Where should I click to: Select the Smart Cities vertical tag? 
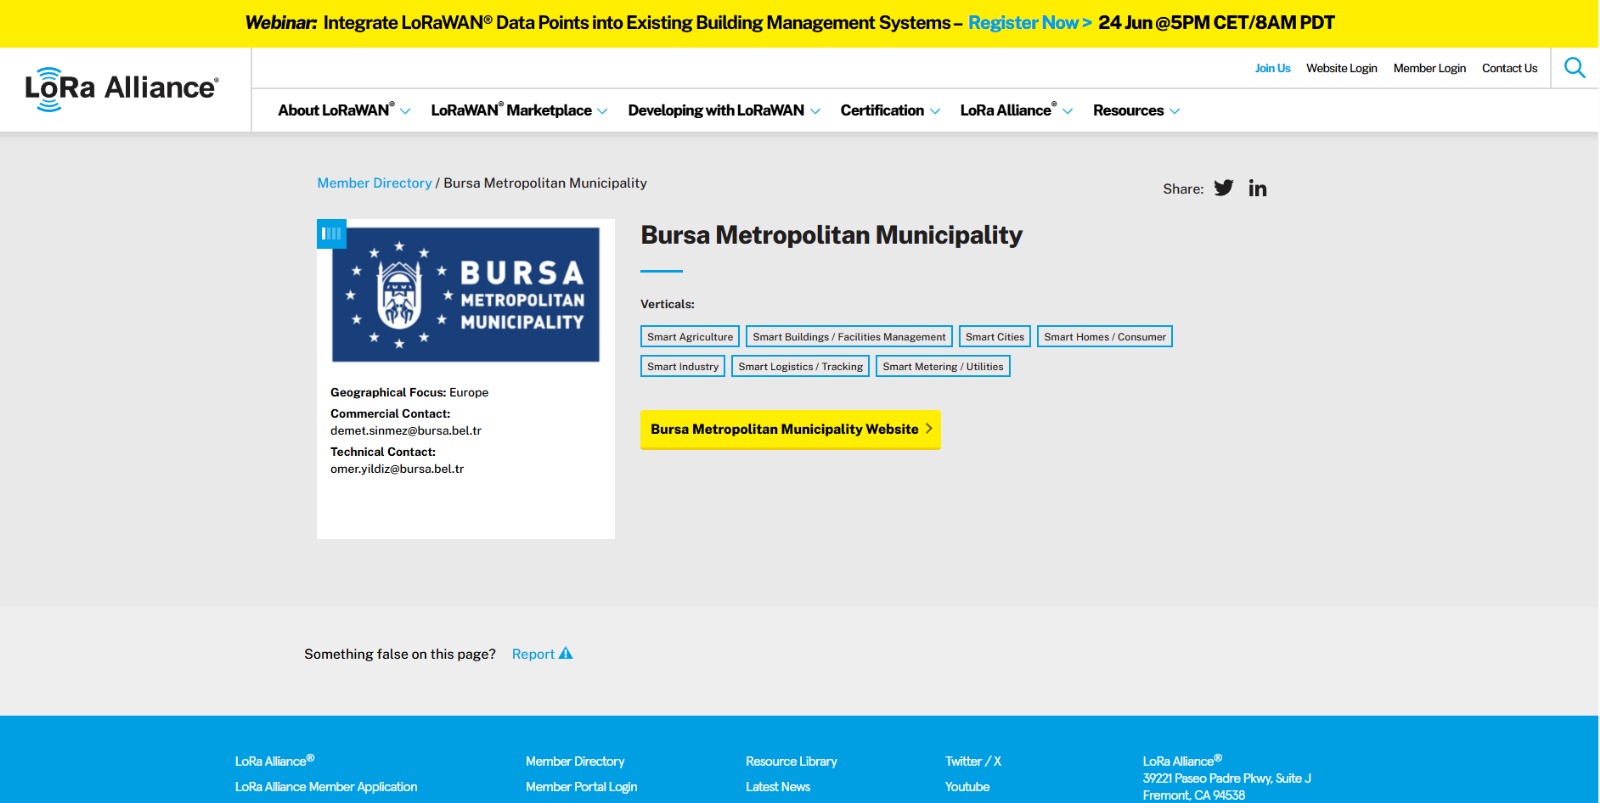point(994,337)
